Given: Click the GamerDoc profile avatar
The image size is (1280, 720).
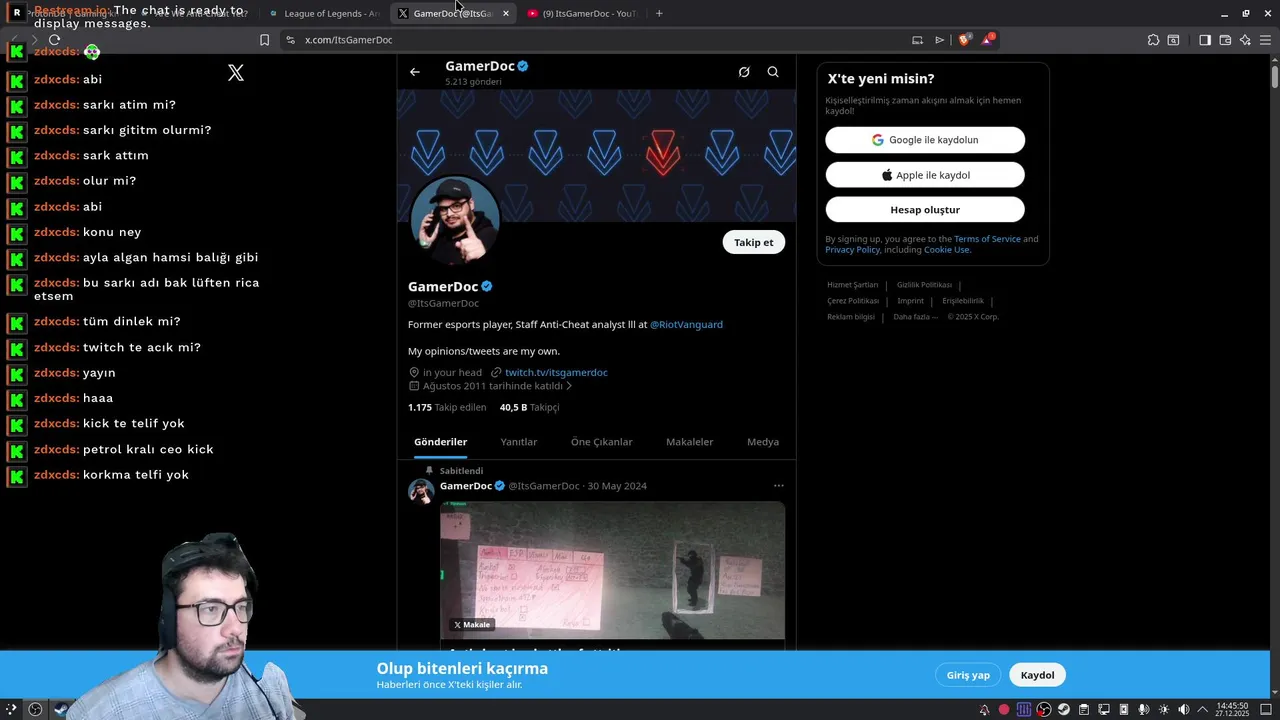Looking at the screenshot, I should click(x=455, y=220).
